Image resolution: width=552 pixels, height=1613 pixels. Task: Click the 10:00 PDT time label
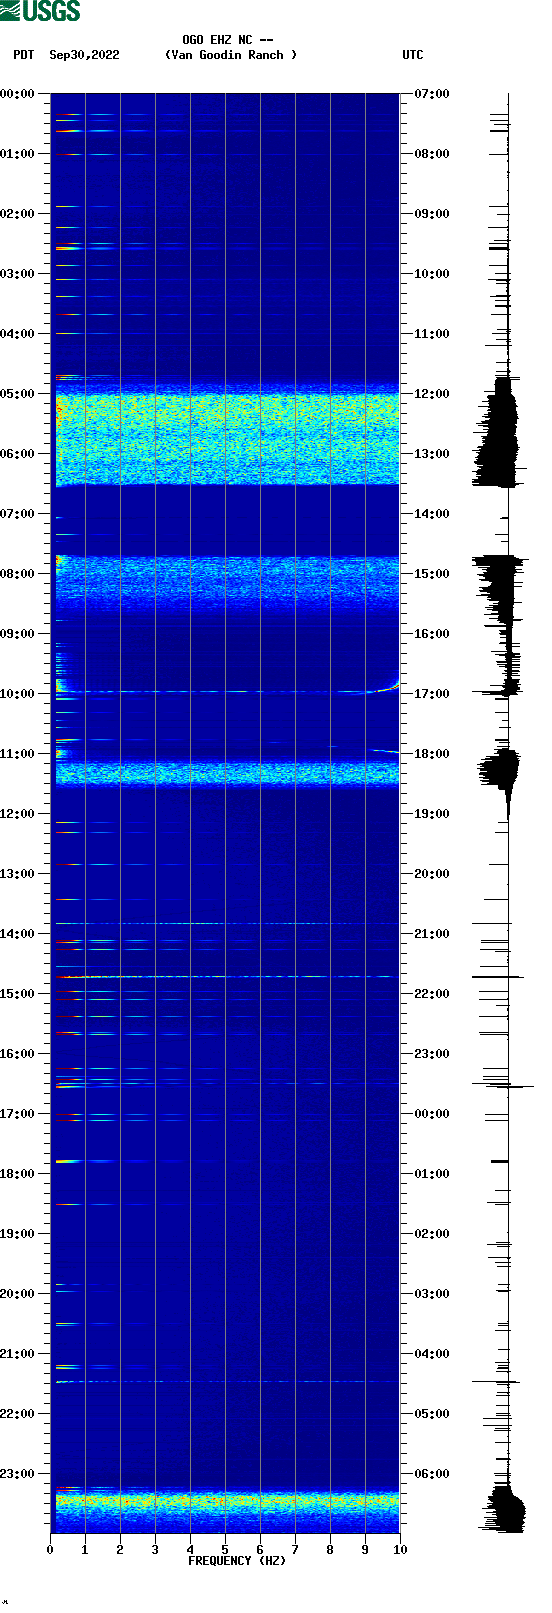click(x=17, y=694)
